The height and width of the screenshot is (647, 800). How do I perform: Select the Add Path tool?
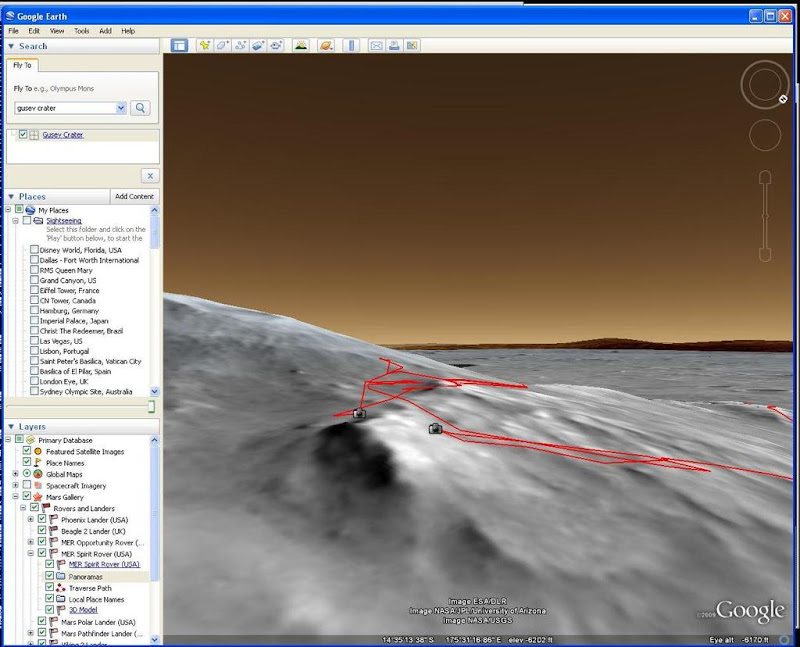coord(241,45)
